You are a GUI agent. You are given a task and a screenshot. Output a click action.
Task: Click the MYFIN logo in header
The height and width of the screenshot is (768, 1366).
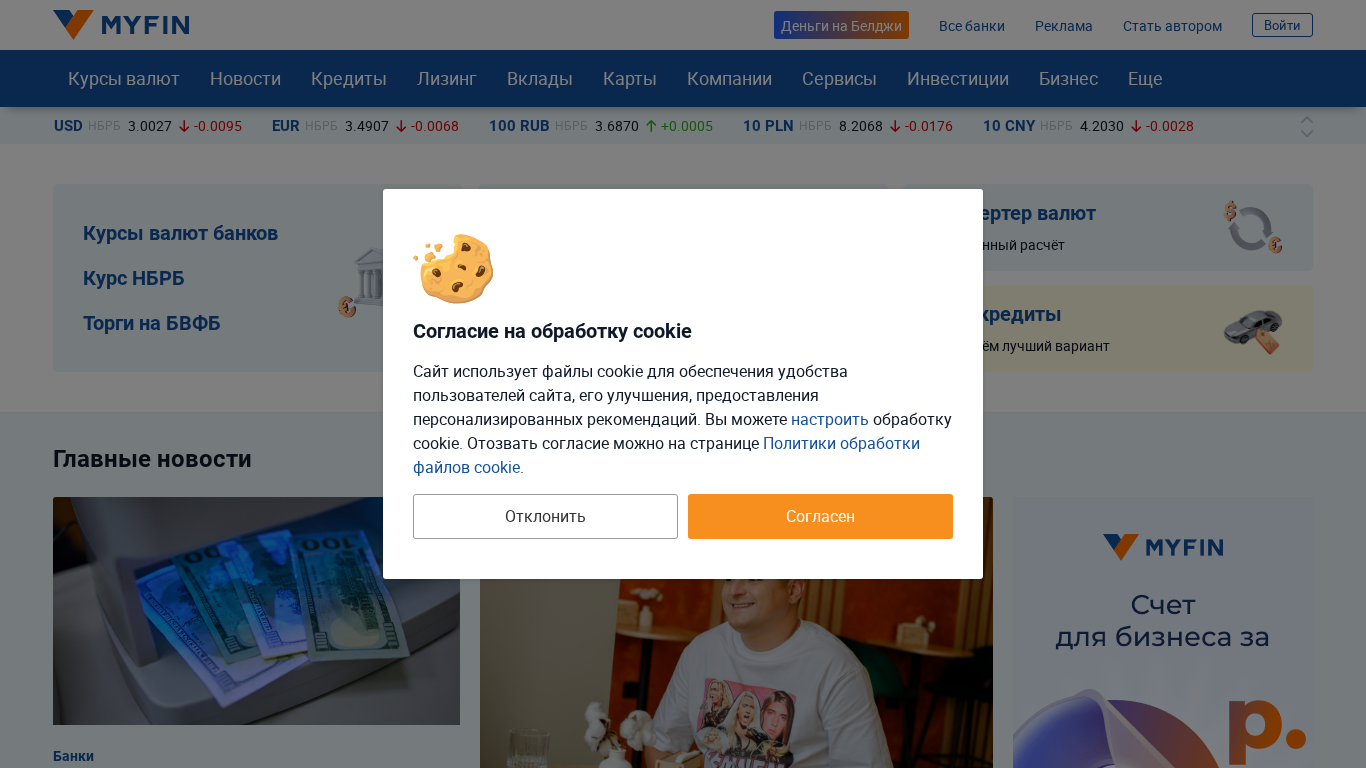point(121,25)
